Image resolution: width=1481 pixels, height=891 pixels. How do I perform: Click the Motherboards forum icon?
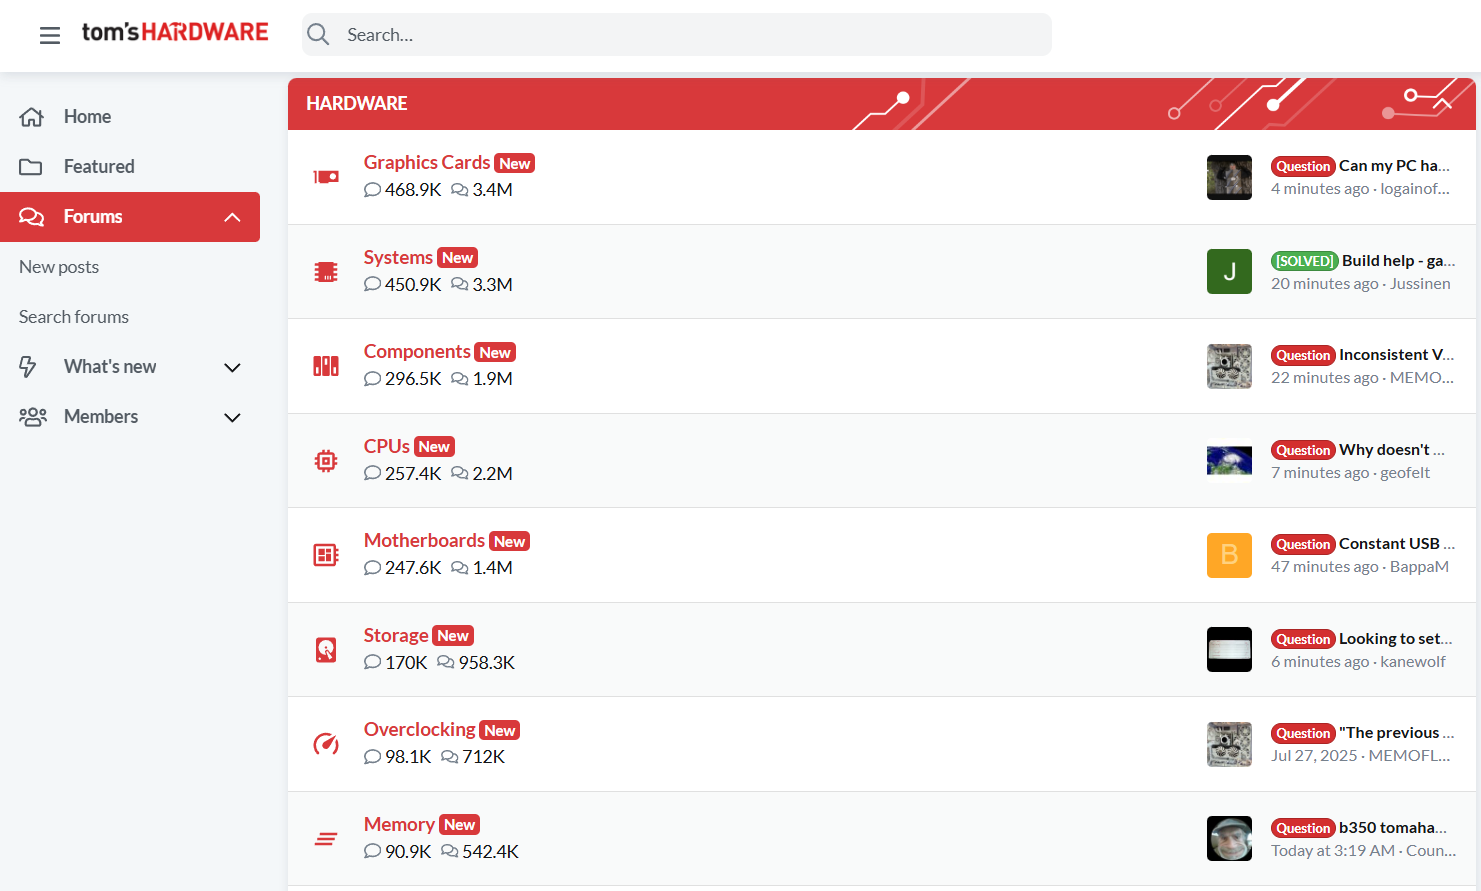coord(326,555)
